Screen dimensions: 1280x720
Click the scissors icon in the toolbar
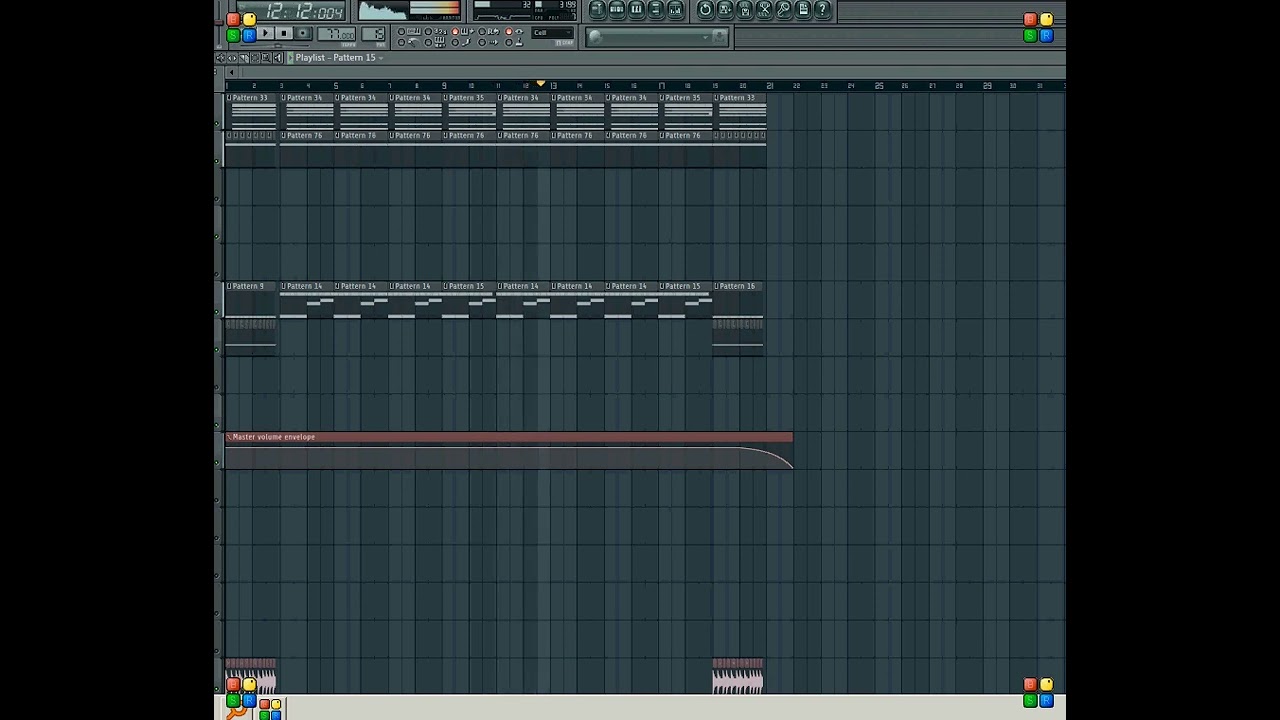tap(764, 10)
